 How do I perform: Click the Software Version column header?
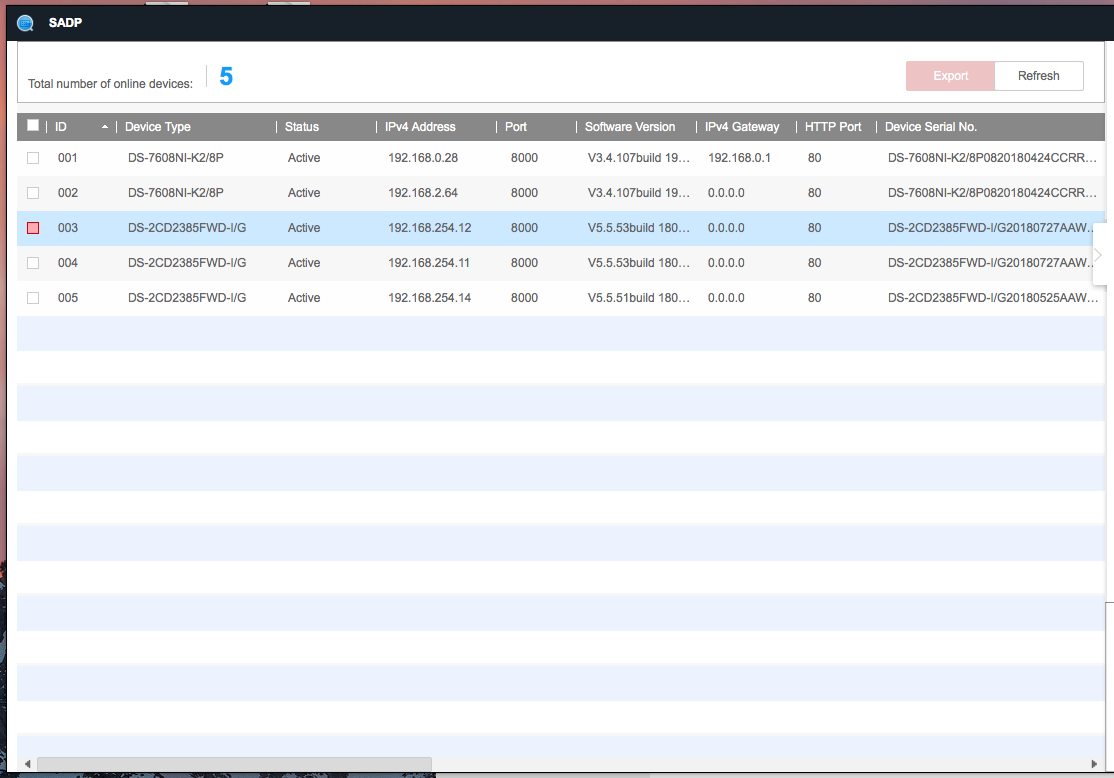[630, 126]
